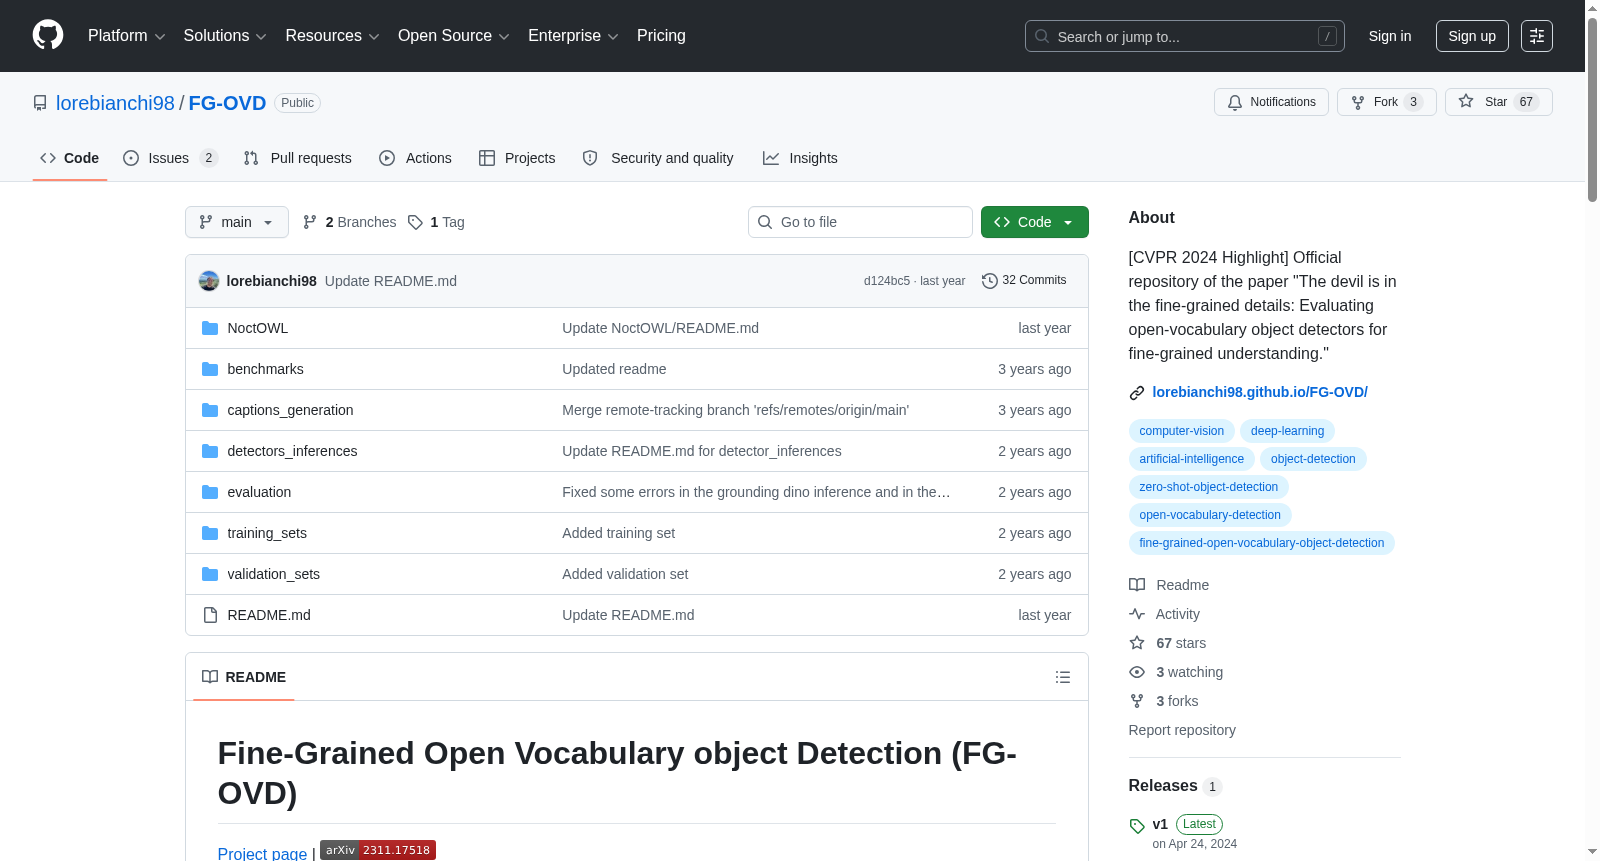
Task: Expand the Platform menu
Action: click(x=127, y=36)
